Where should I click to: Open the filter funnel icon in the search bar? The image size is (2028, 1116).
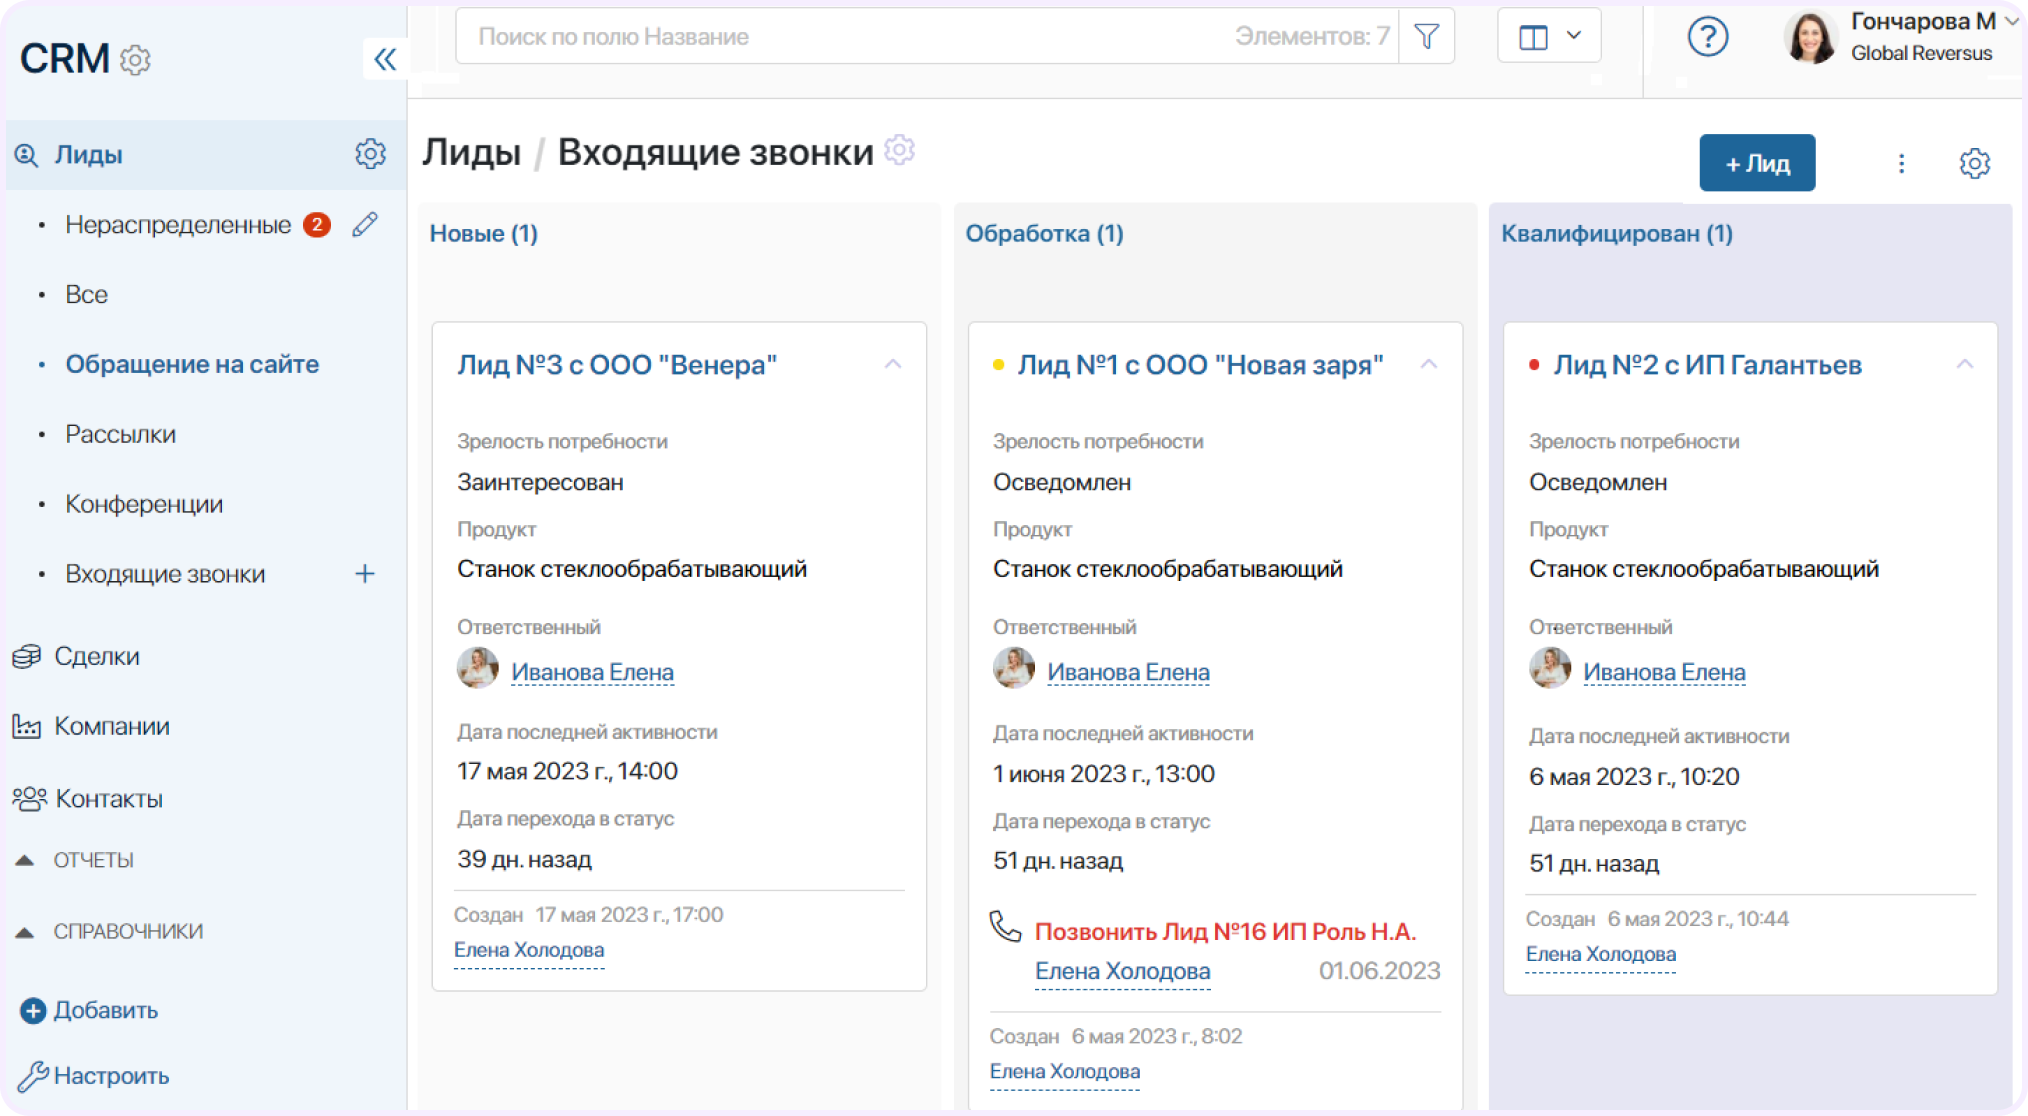click(1427, 37)
